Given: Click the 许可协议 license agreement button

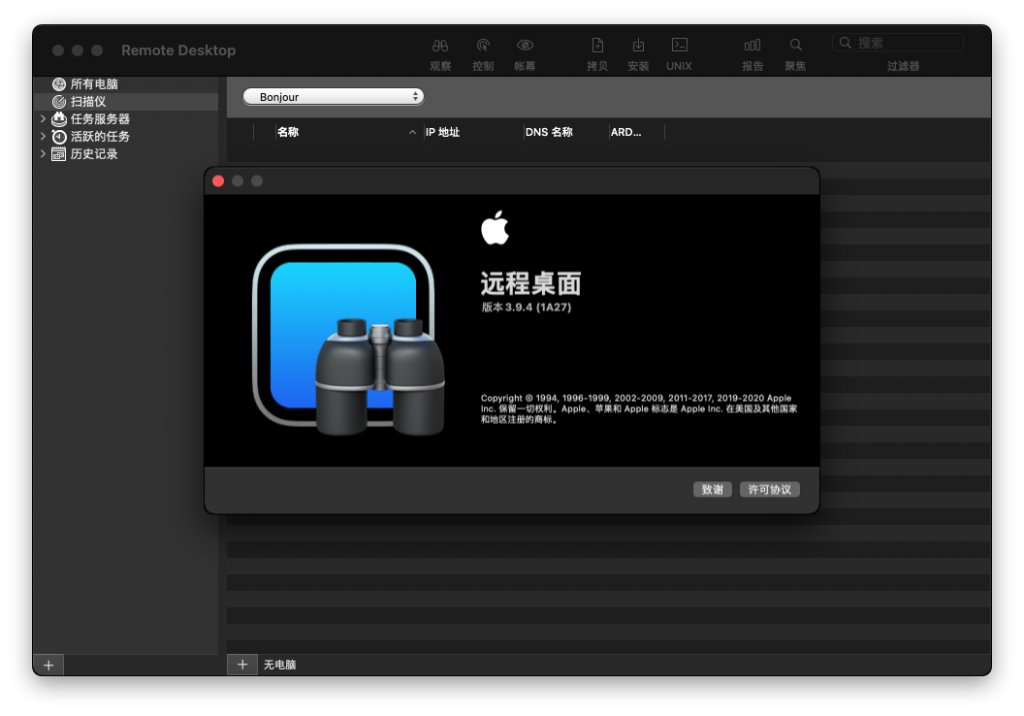Looking at the screenshot, I should click(x=769, y=489).
